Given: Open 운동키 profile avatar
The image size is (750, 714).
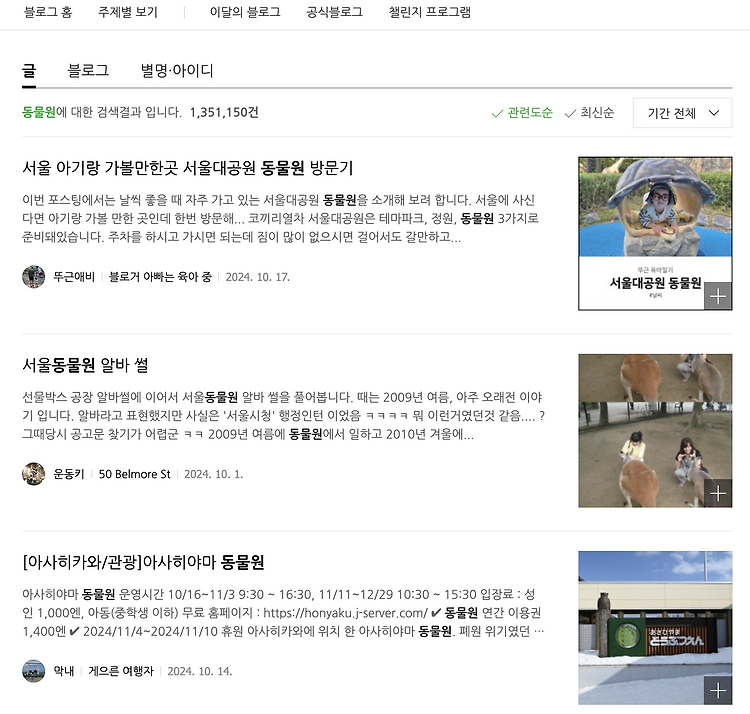Looking at the screenshot, I should pos(33,474).
